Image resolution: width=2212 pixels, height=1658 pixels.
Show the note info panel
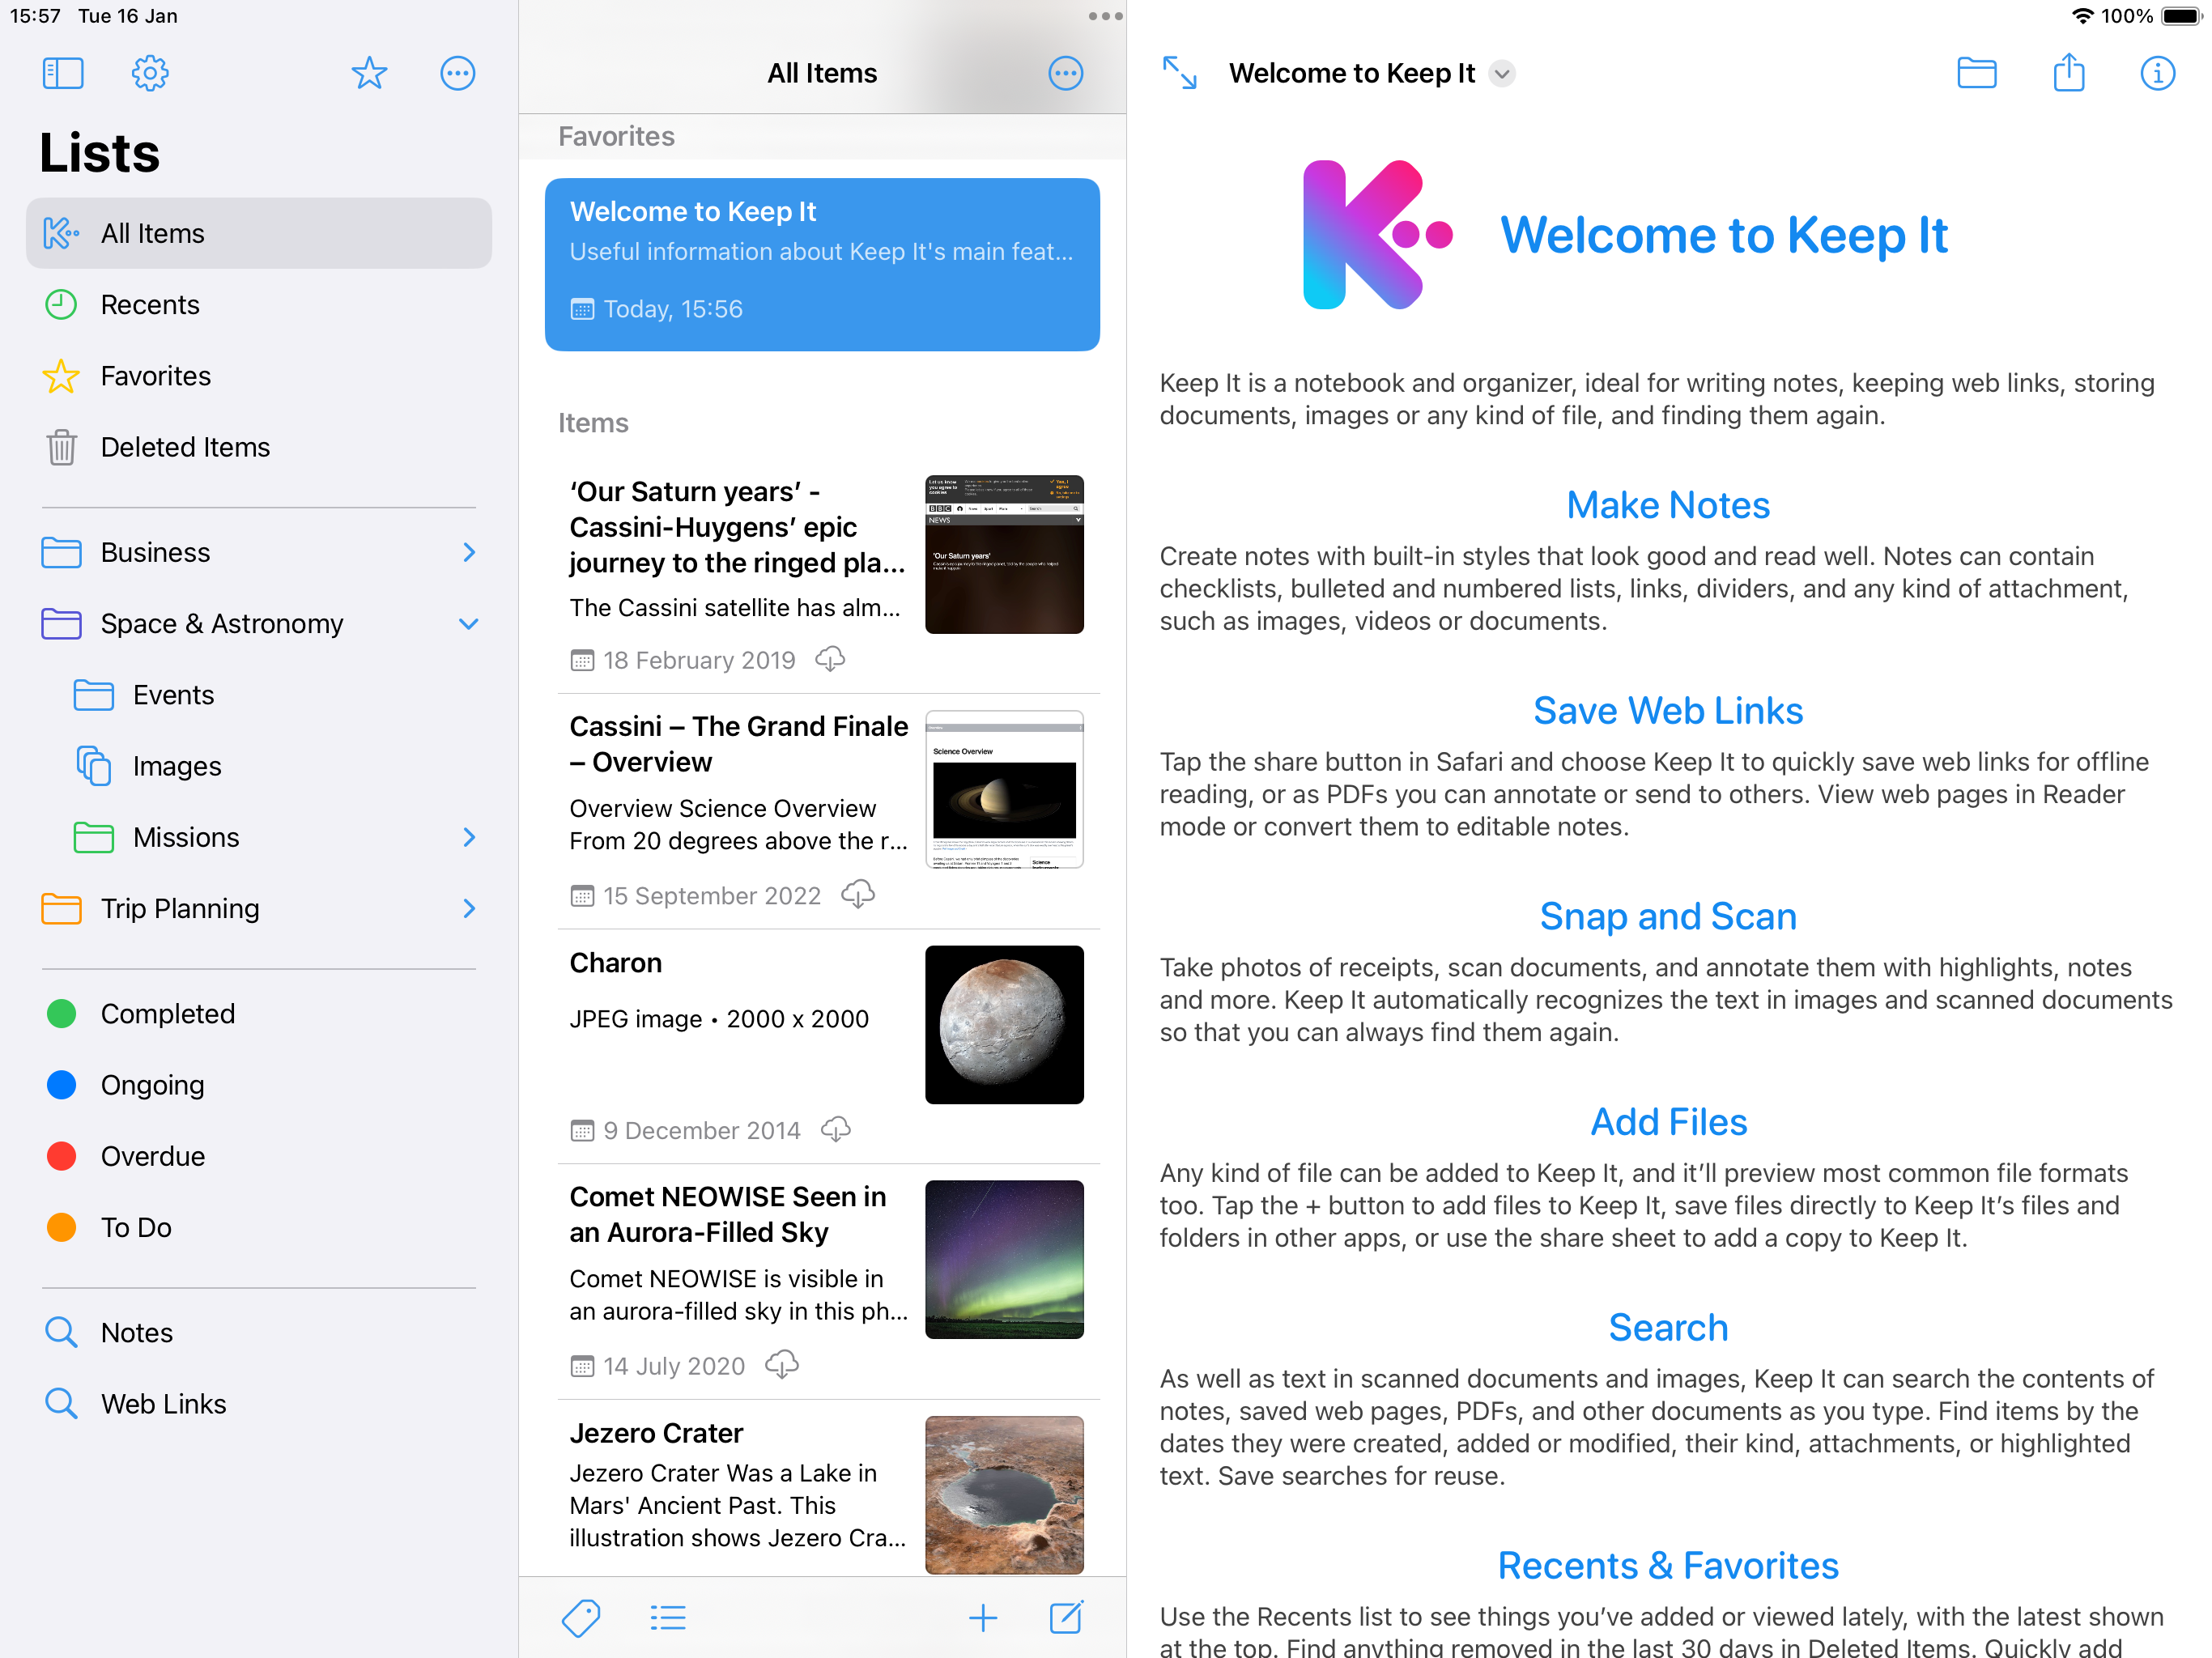tap(2158, 73)
